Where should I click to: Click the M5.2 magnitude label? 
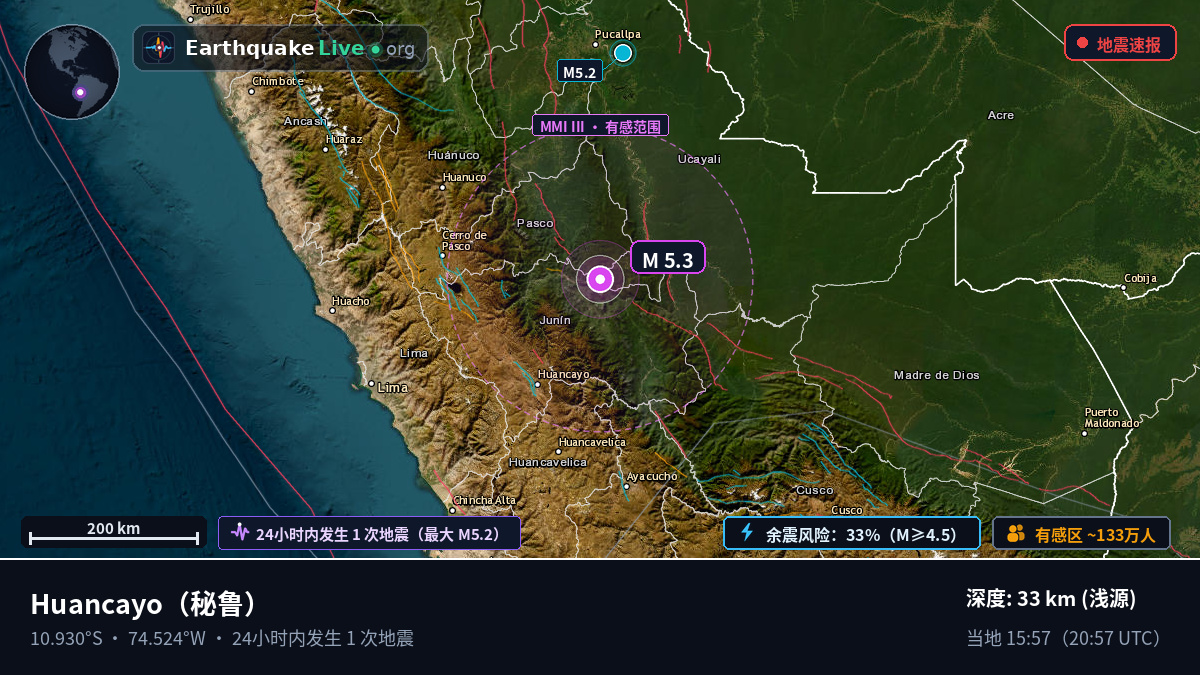(x=580, y=72)
